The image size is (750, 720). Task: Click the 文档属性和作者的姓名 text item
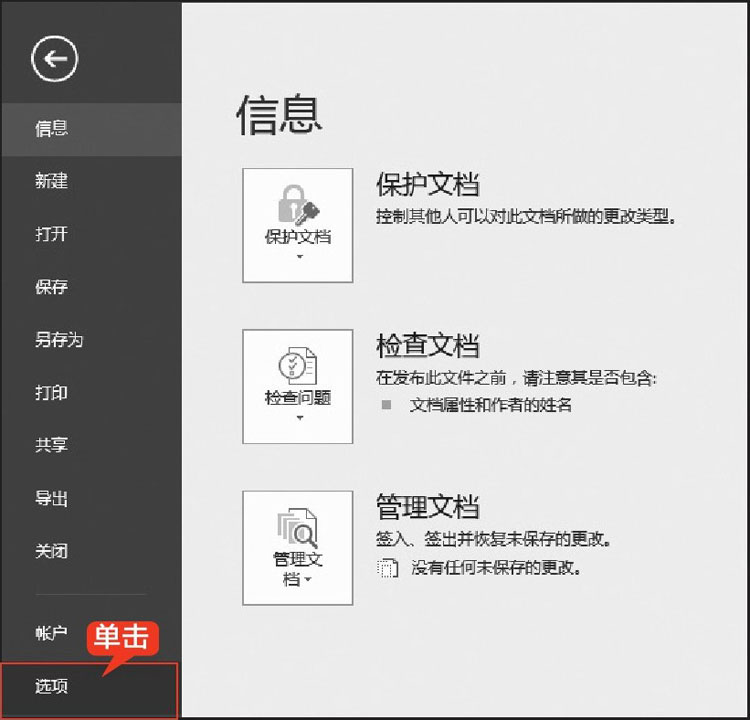pos(491,405)
